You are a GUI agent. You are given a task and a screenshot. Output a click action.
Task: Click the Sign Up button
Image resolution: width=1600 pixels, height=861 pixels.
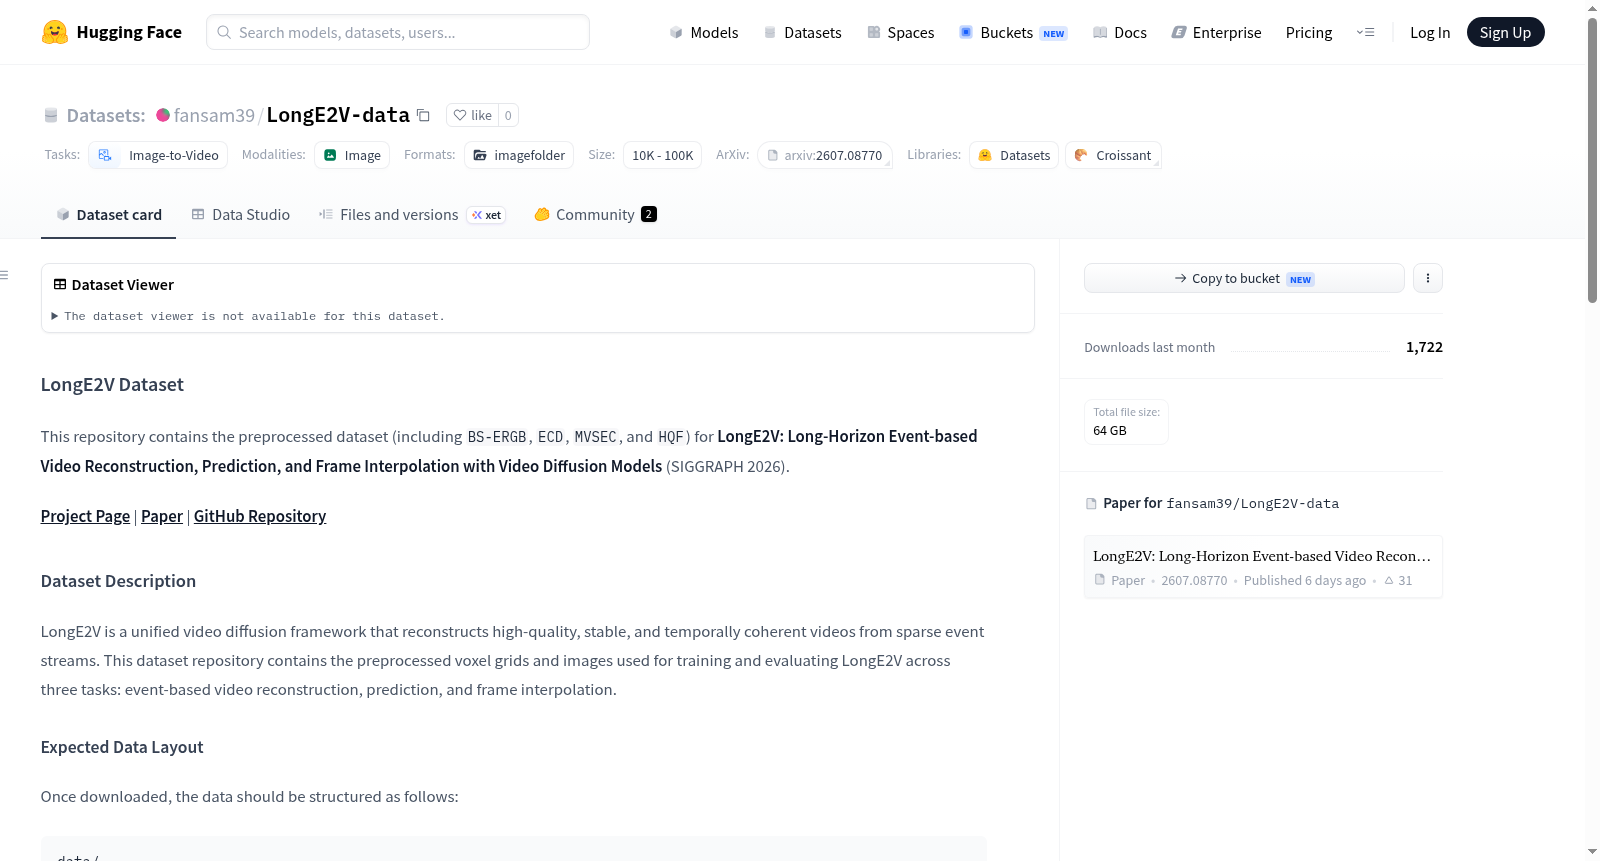pyautogui.click(x=1505, y=33)
